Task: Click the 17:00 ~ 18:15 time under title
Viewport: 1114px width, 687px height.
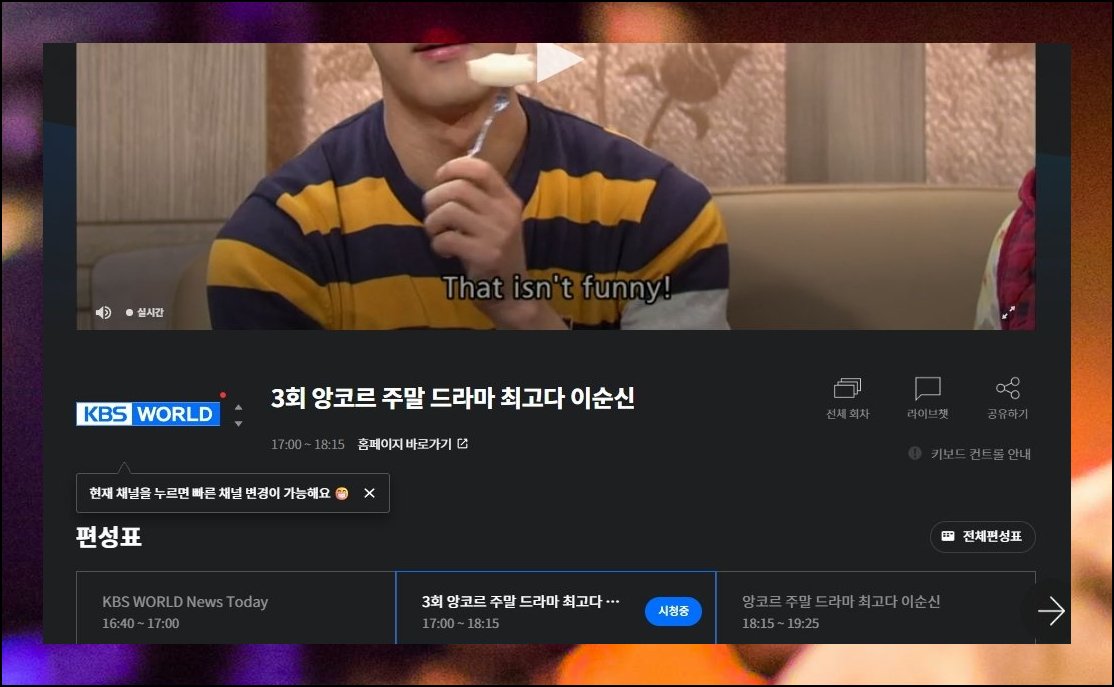Action: pyautogui.click(x=308, y=445)
